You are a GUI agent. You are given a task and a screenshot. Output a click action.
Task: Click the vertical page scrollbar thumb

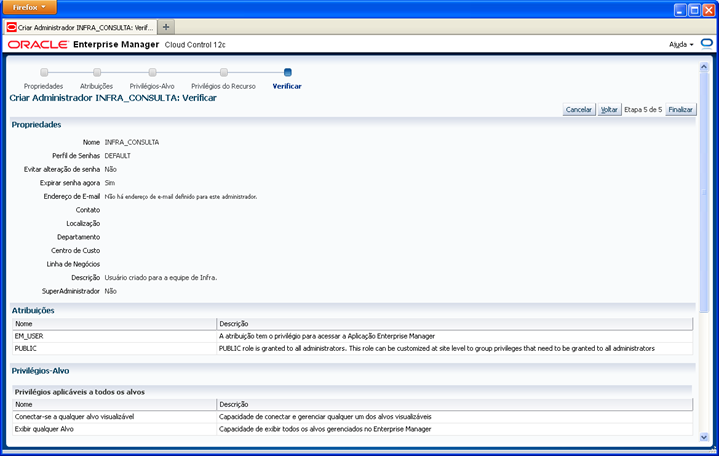click(x=704, y=193)
